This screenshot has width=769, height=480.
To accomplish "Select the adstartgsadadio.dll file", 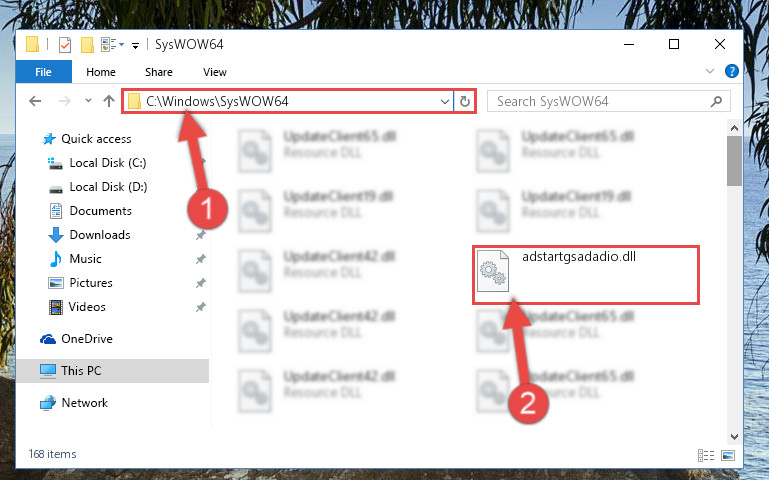I will [586, 275].
